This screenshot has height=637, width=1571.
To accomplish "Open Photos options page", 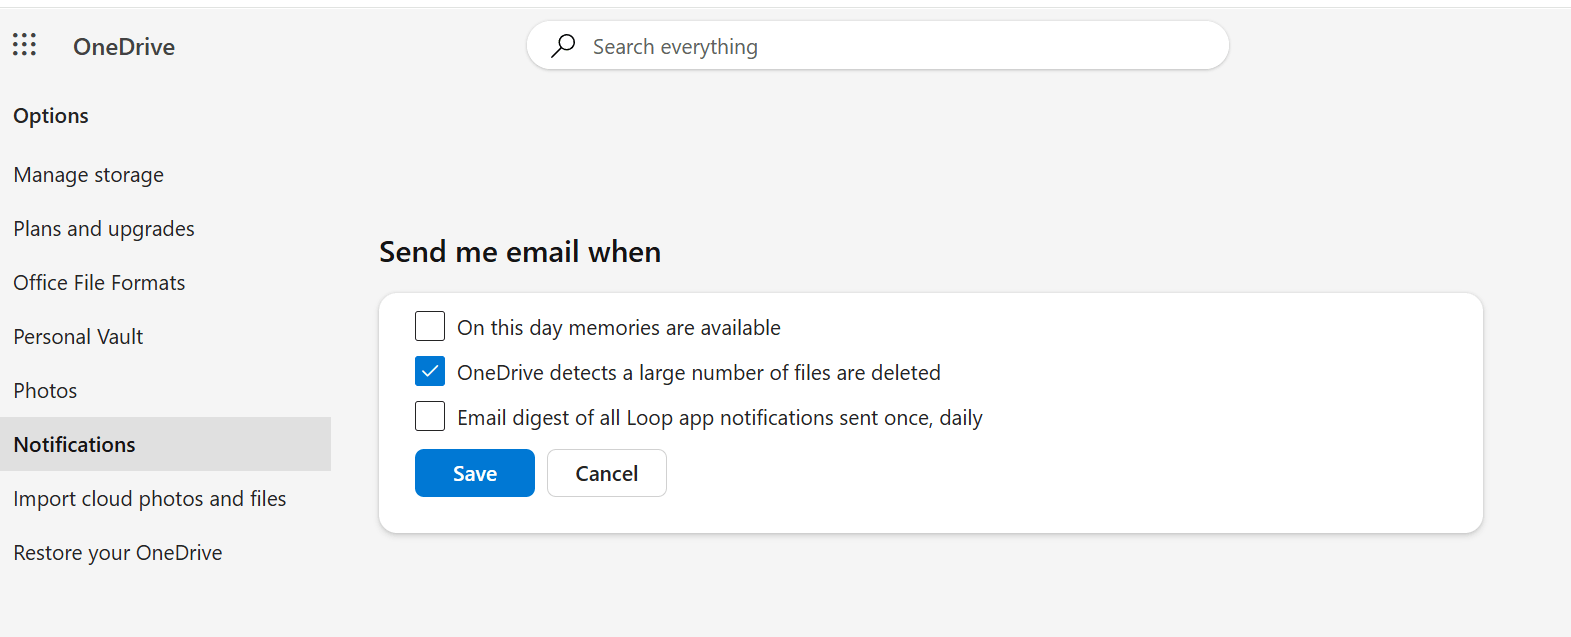I will coord(45,391).
